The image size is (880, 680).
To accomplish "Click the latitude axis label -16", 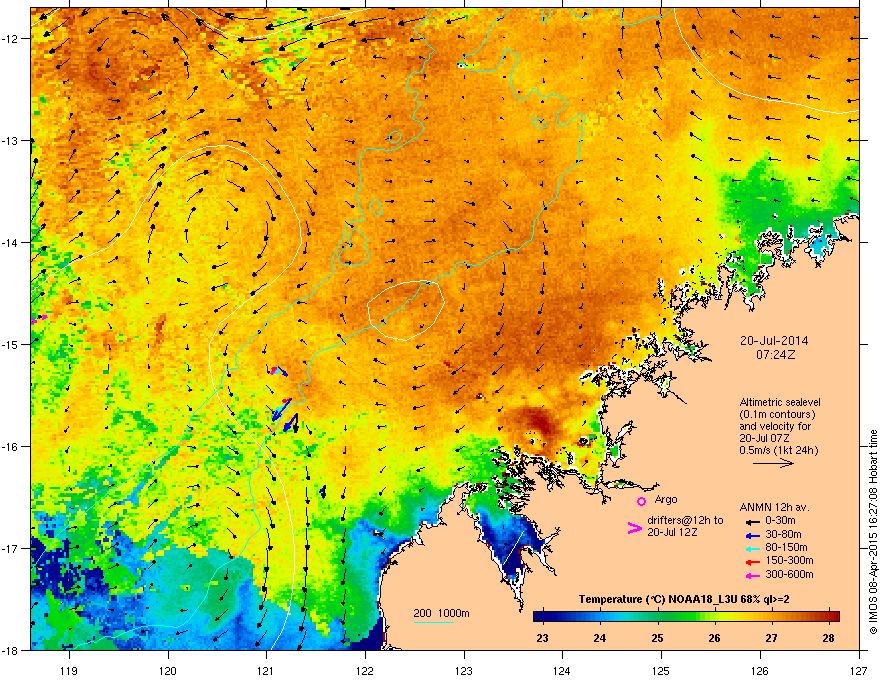I will 10,447.
